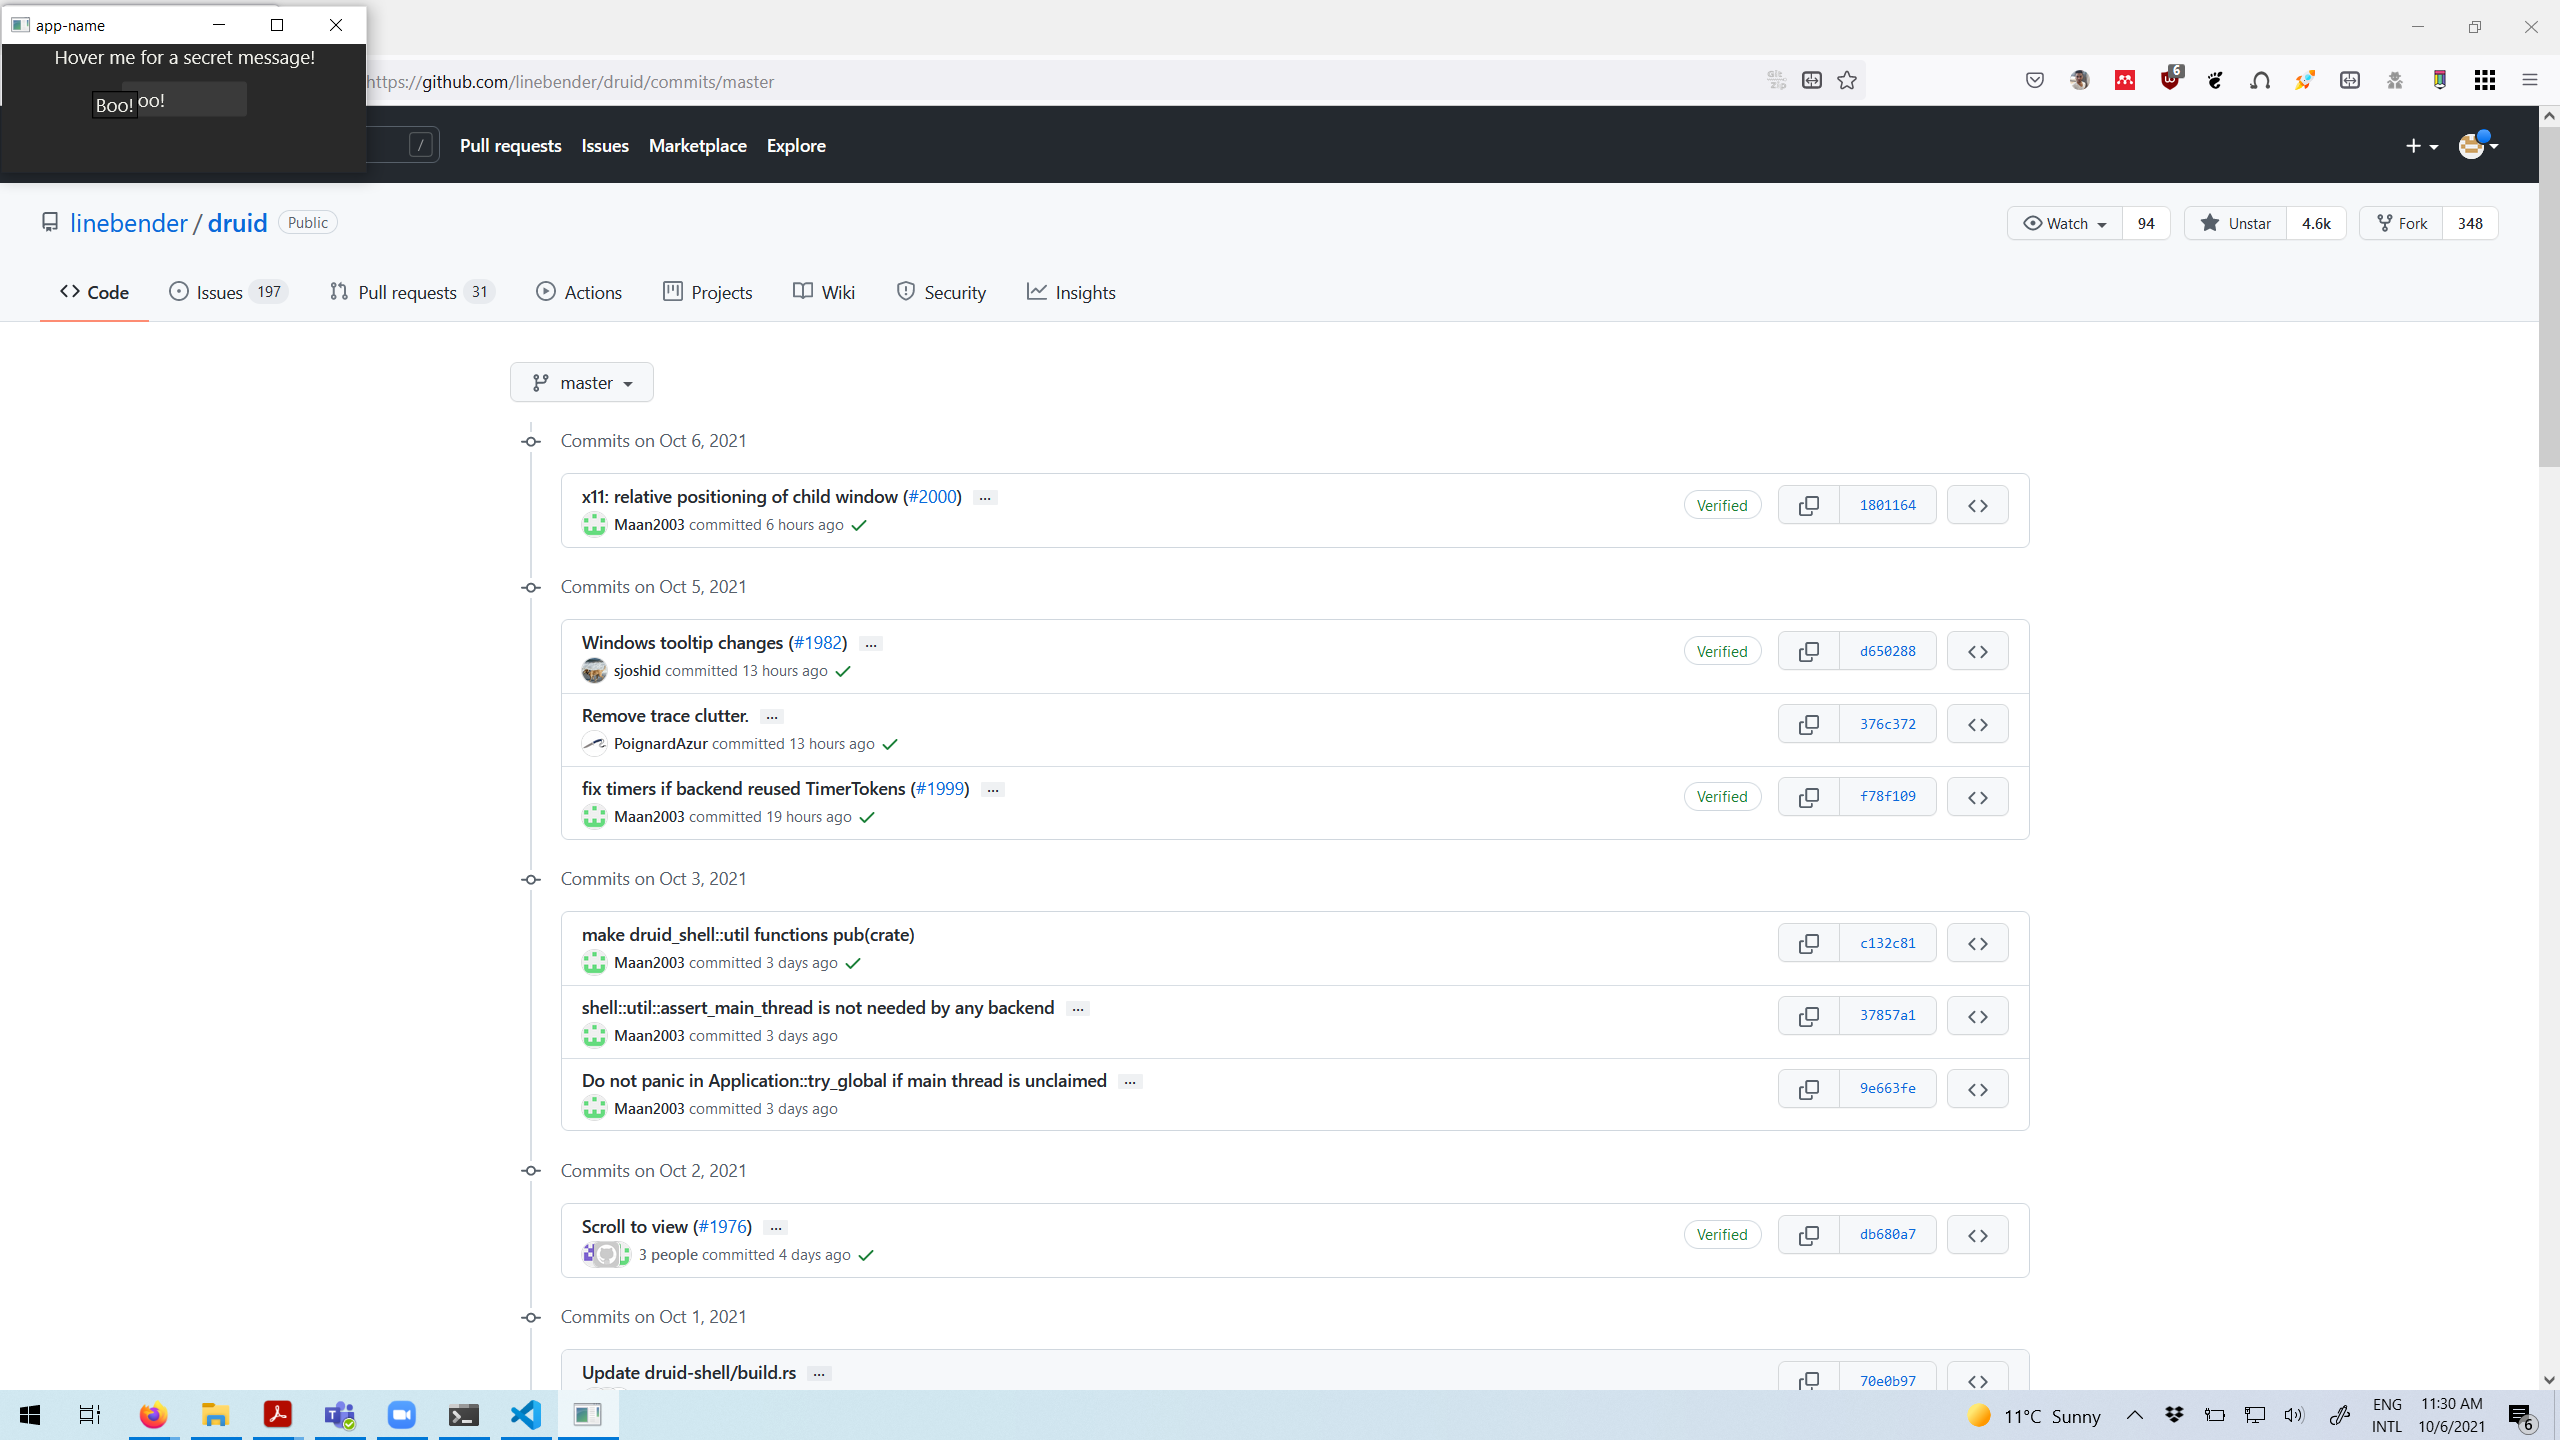
Task: Open the Actions tab play icon
Action: tap(546, 292)
